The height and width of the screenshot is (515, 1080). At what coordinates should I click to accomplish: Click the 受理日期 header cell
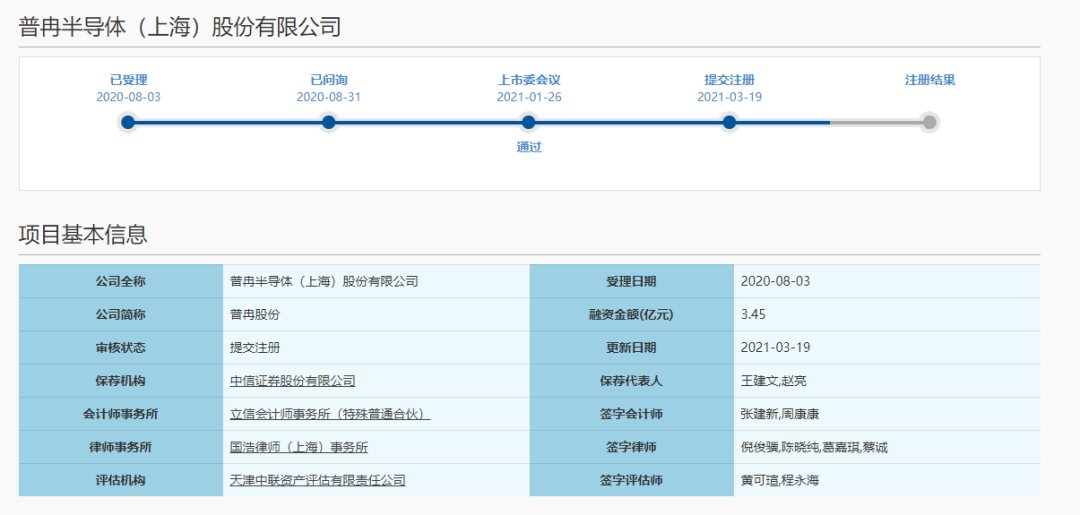pyautogui.click(x=632, y=282)
